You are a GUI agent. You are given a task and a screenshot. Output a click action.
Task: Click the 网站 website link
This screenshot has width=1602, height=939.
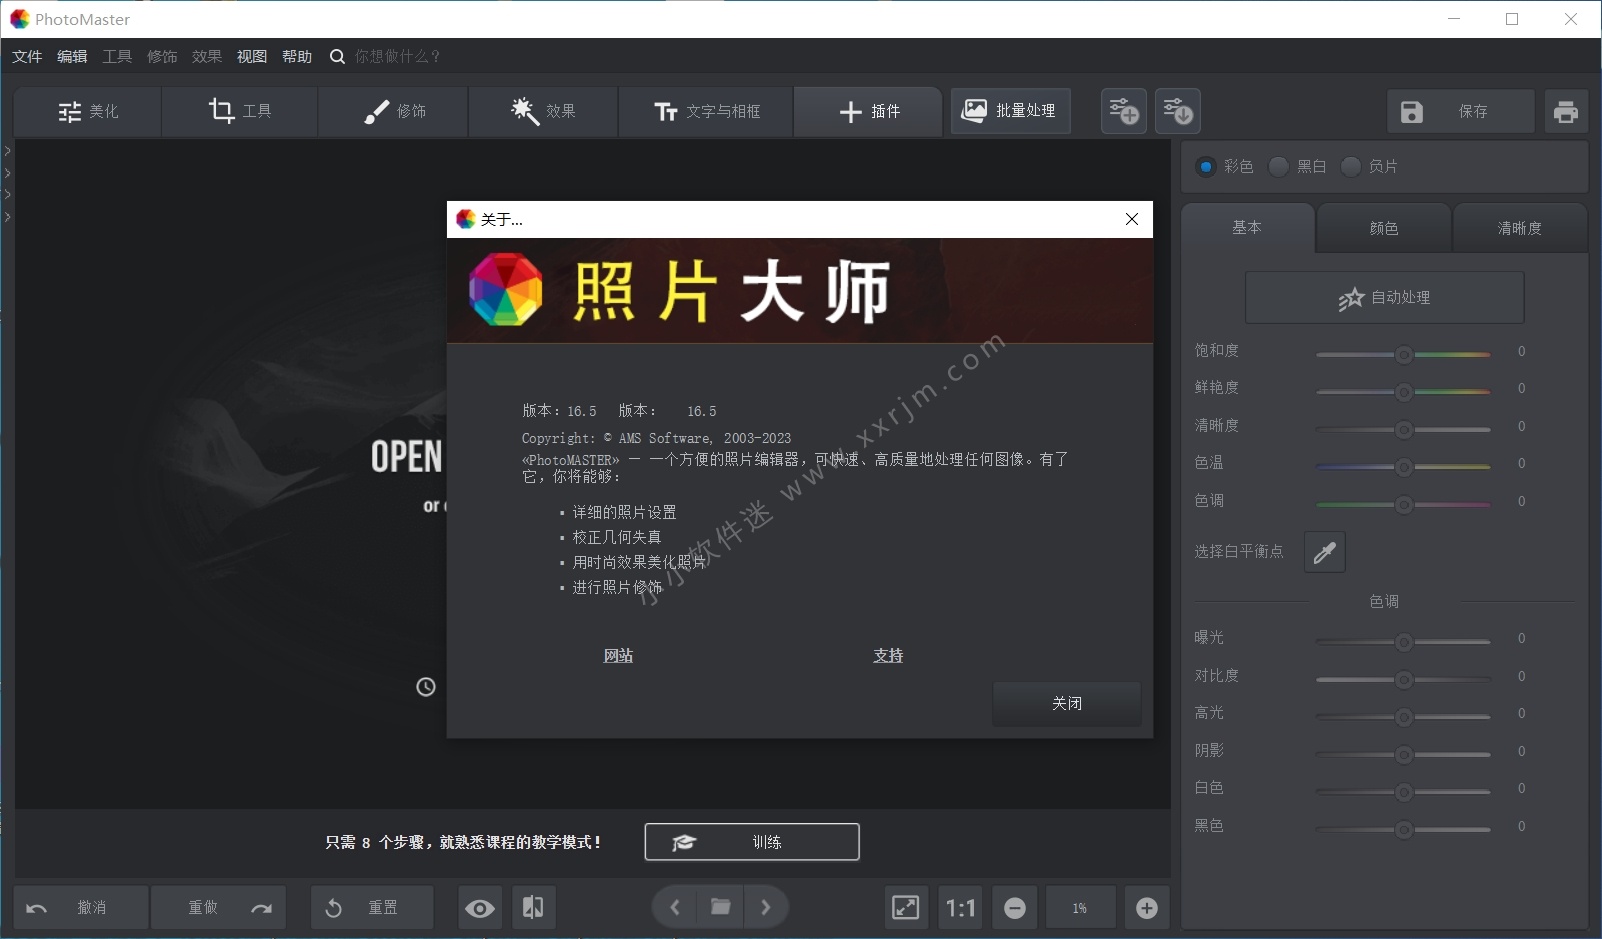coord(618,656)
